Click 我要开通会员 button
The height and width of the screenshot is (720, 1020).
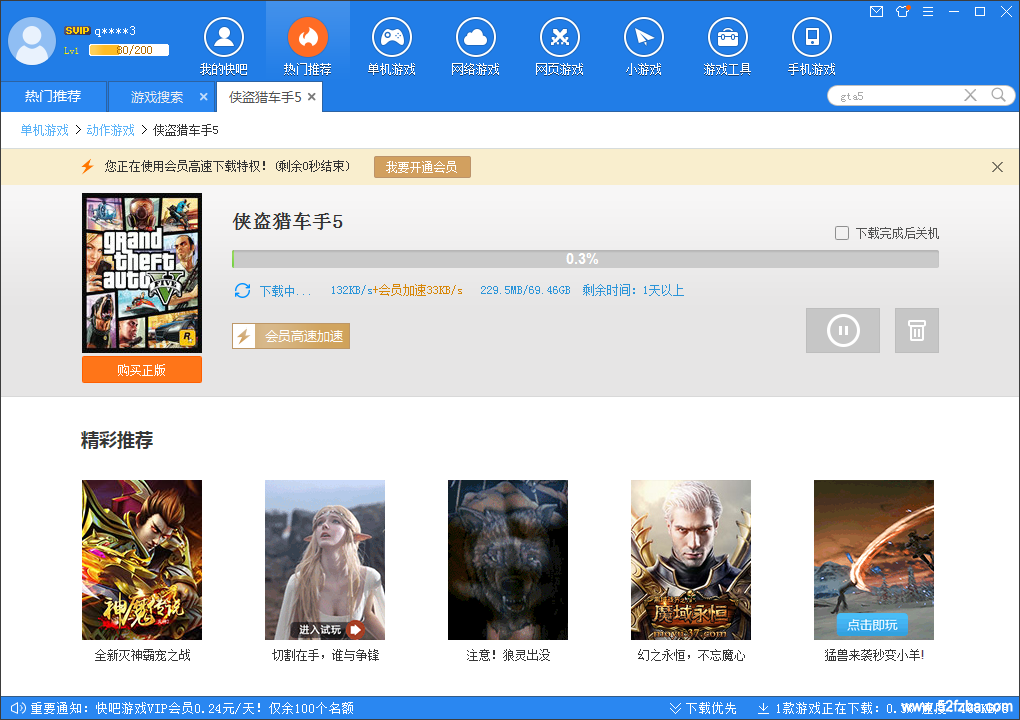(x=422, y=167)
